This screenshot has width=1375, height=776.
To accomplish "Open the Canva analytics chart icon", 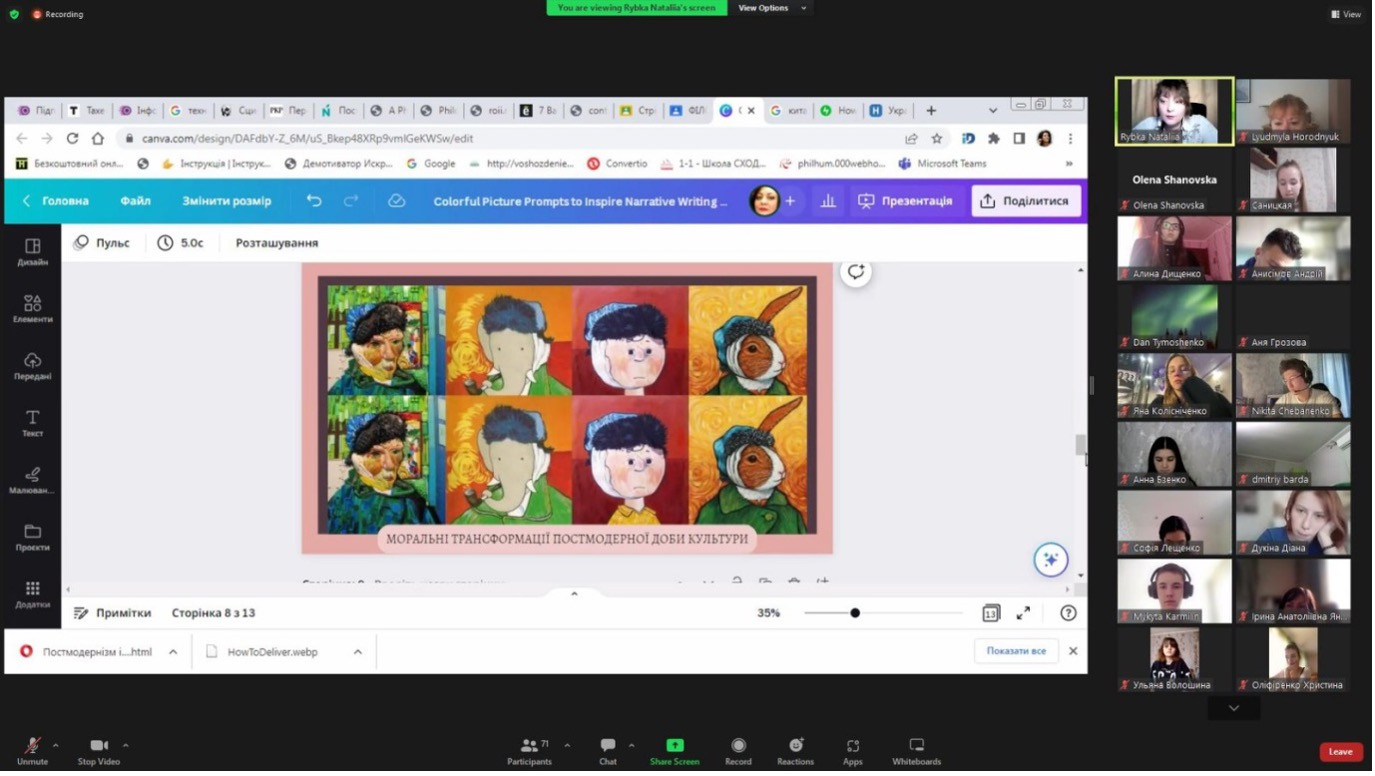I will (x=828, y=201).
